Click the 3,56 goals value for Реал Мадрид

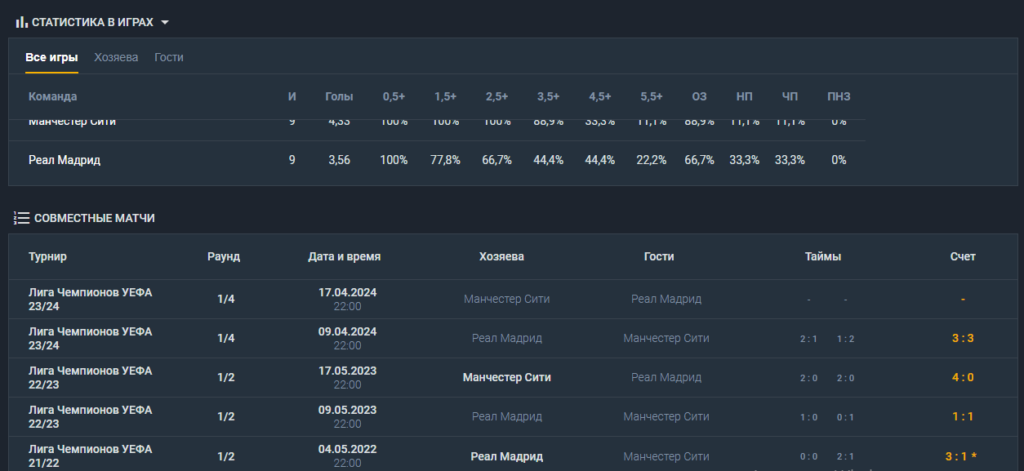click(339, 160)
